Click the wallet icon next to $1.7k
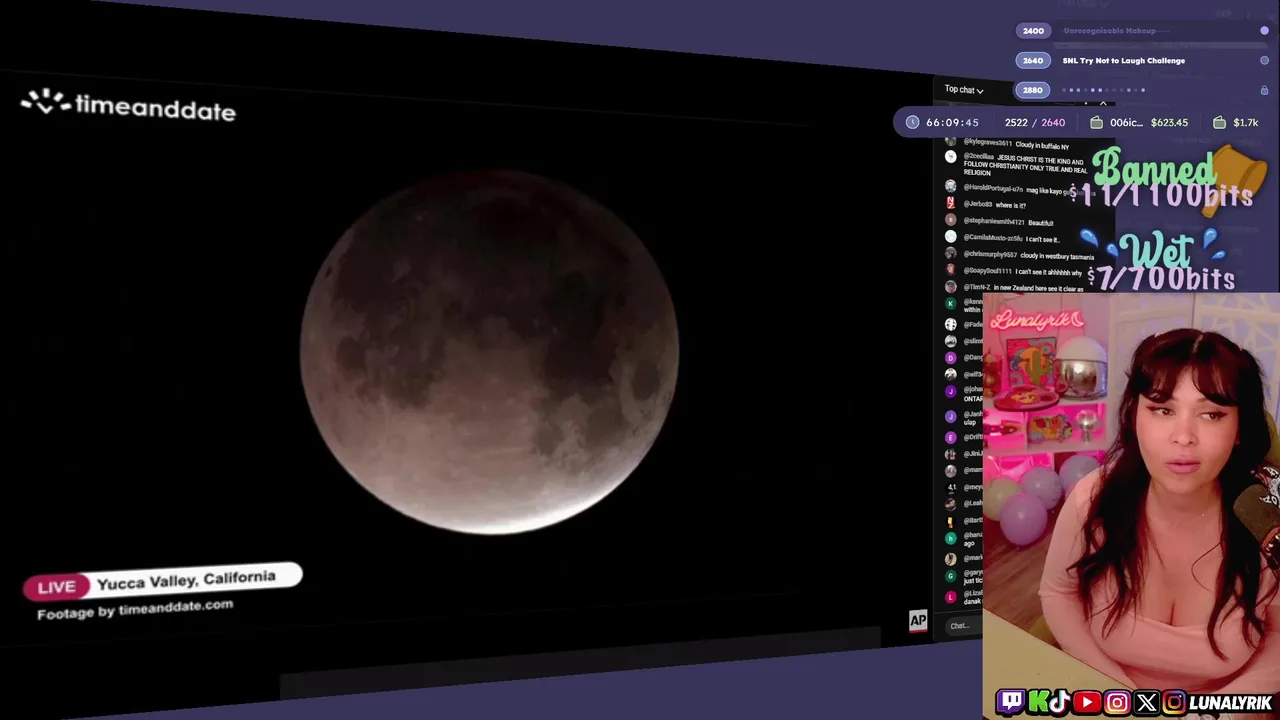Viewport: 1280px width, 720px height. tap(1219, 122)
